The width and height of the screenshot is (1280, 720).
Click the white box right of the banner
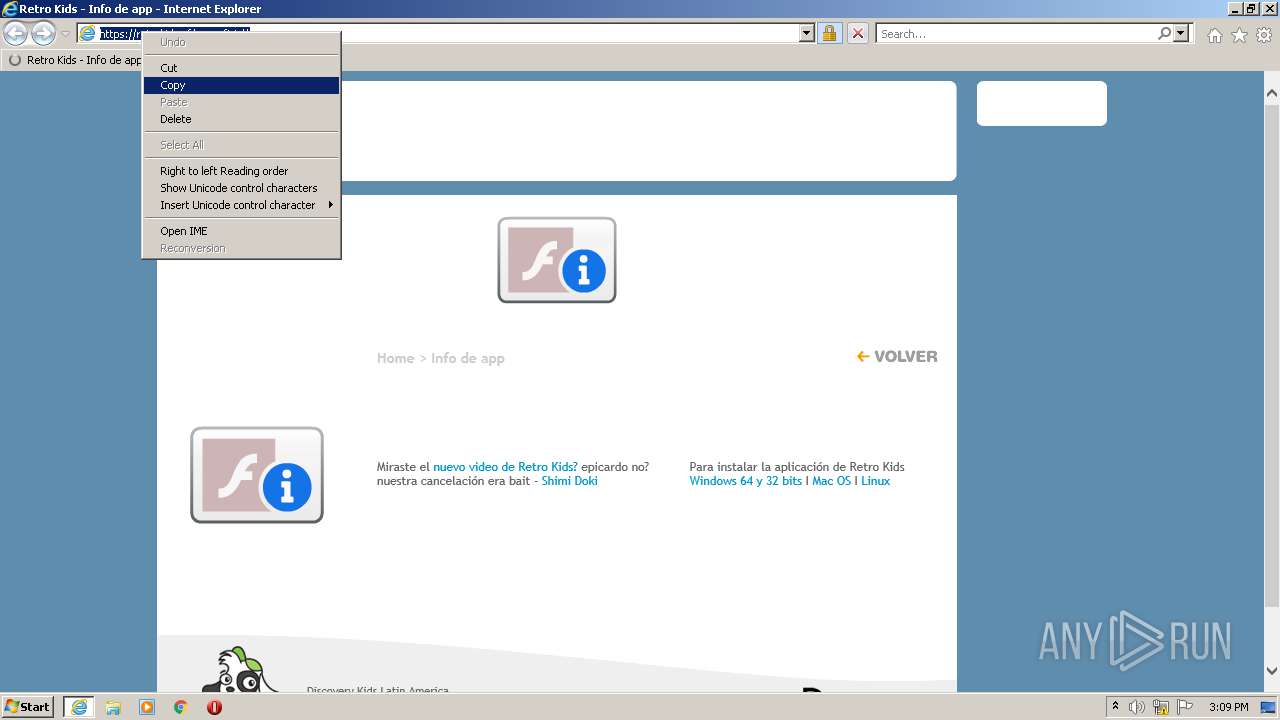(x=1042, y=103)
